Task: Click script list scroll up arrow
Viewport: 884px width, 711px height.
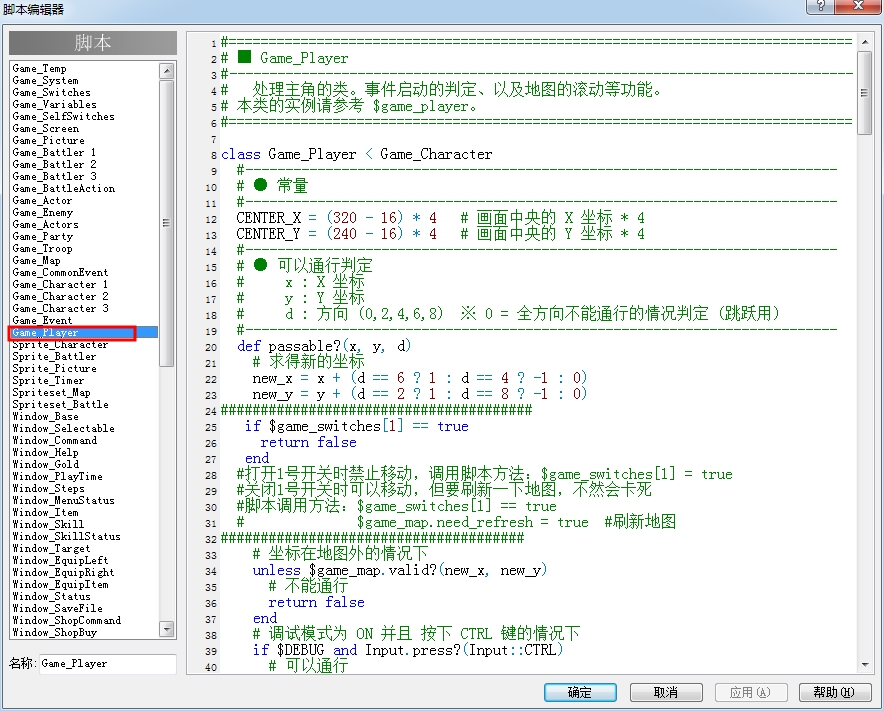Action: (x=166, y=70)
